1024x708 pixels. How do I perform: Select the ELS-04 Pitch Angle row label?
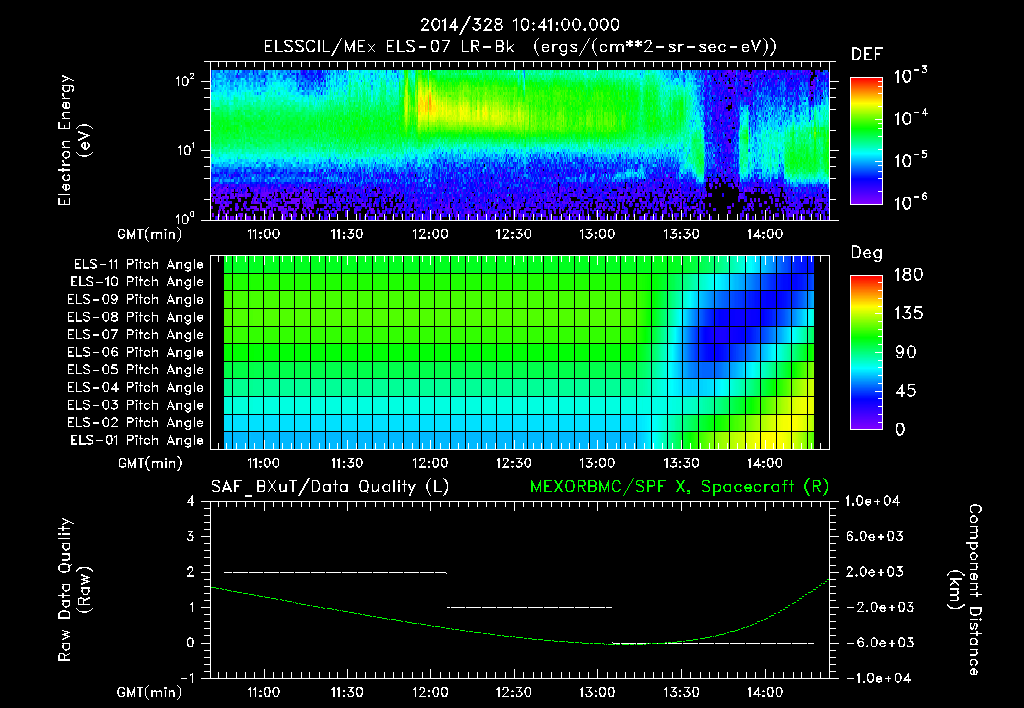136,387
